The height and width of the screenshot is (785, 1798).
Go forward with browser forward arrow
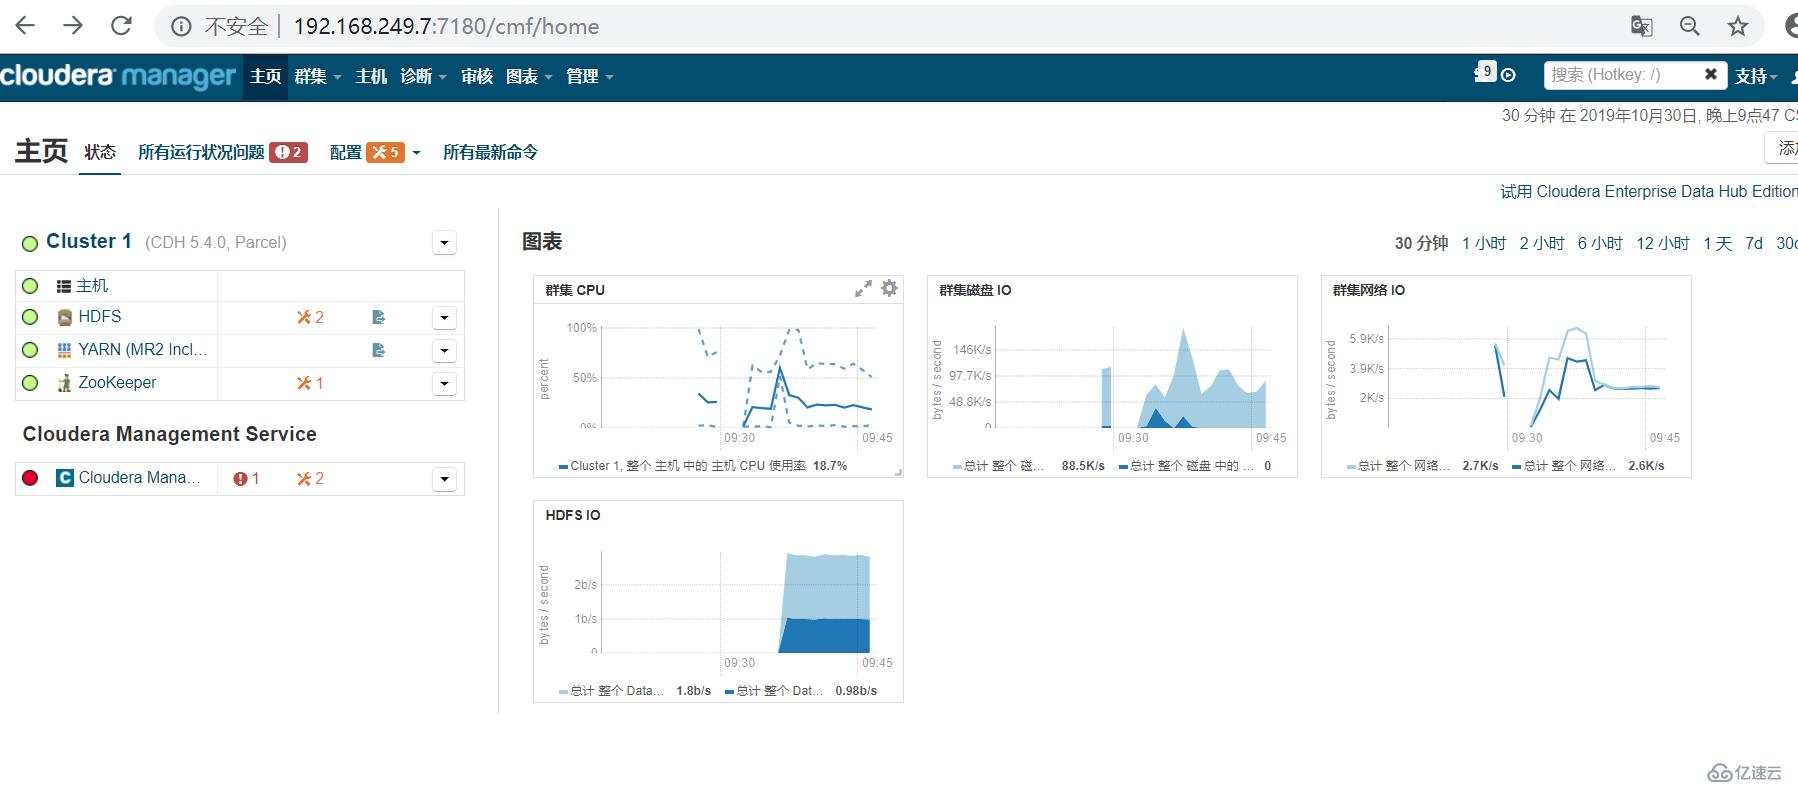(73, 26)
